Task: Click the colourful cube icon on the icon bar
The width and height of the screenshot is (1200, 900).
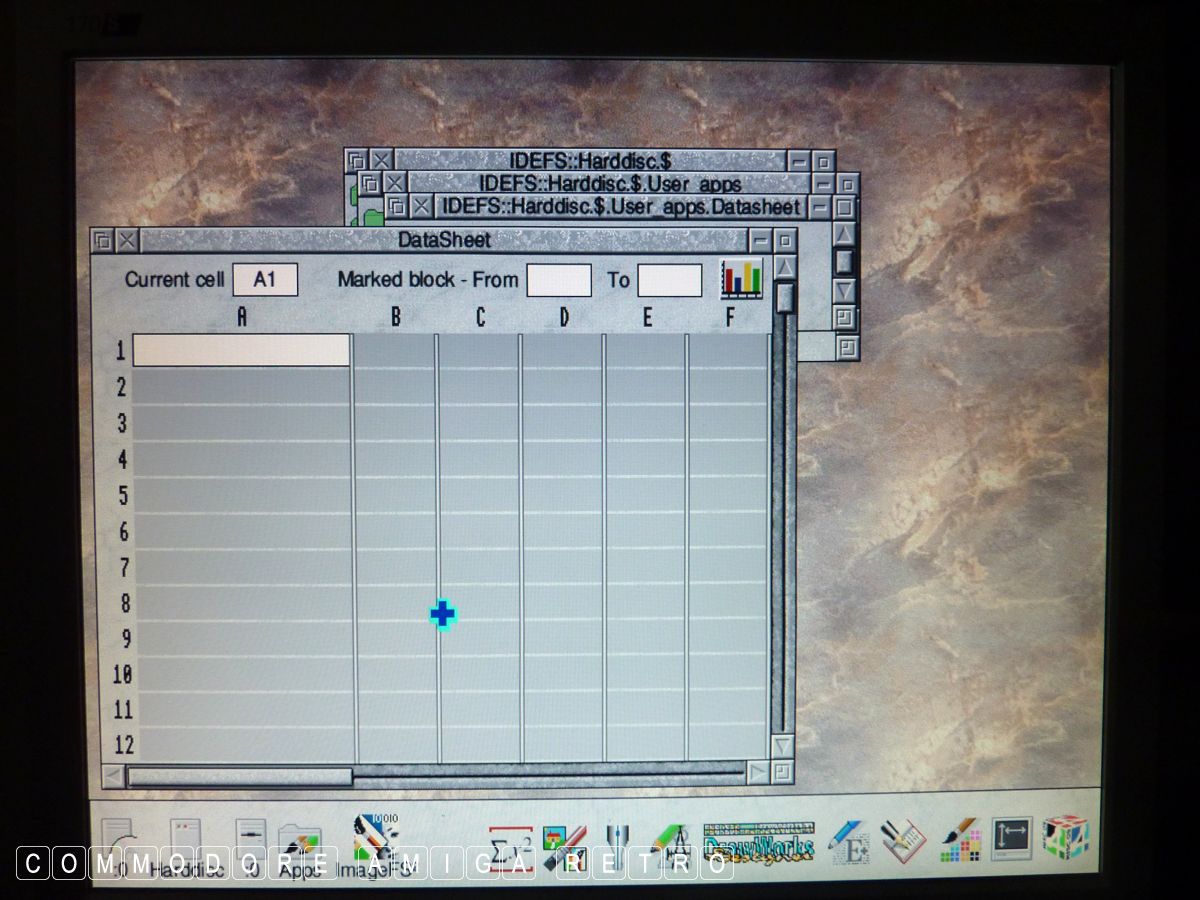Action: pos(1064,839)
